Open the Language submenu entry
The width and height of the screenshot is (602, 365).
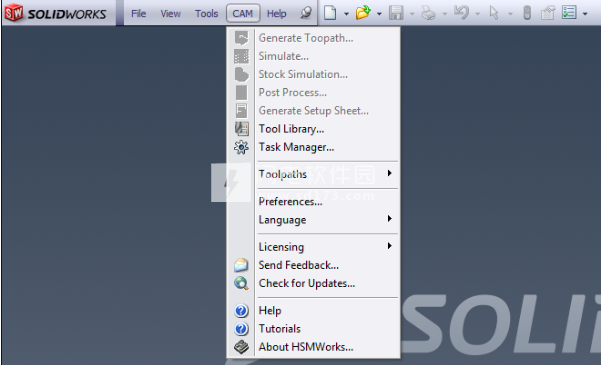(x=314, y=220)
